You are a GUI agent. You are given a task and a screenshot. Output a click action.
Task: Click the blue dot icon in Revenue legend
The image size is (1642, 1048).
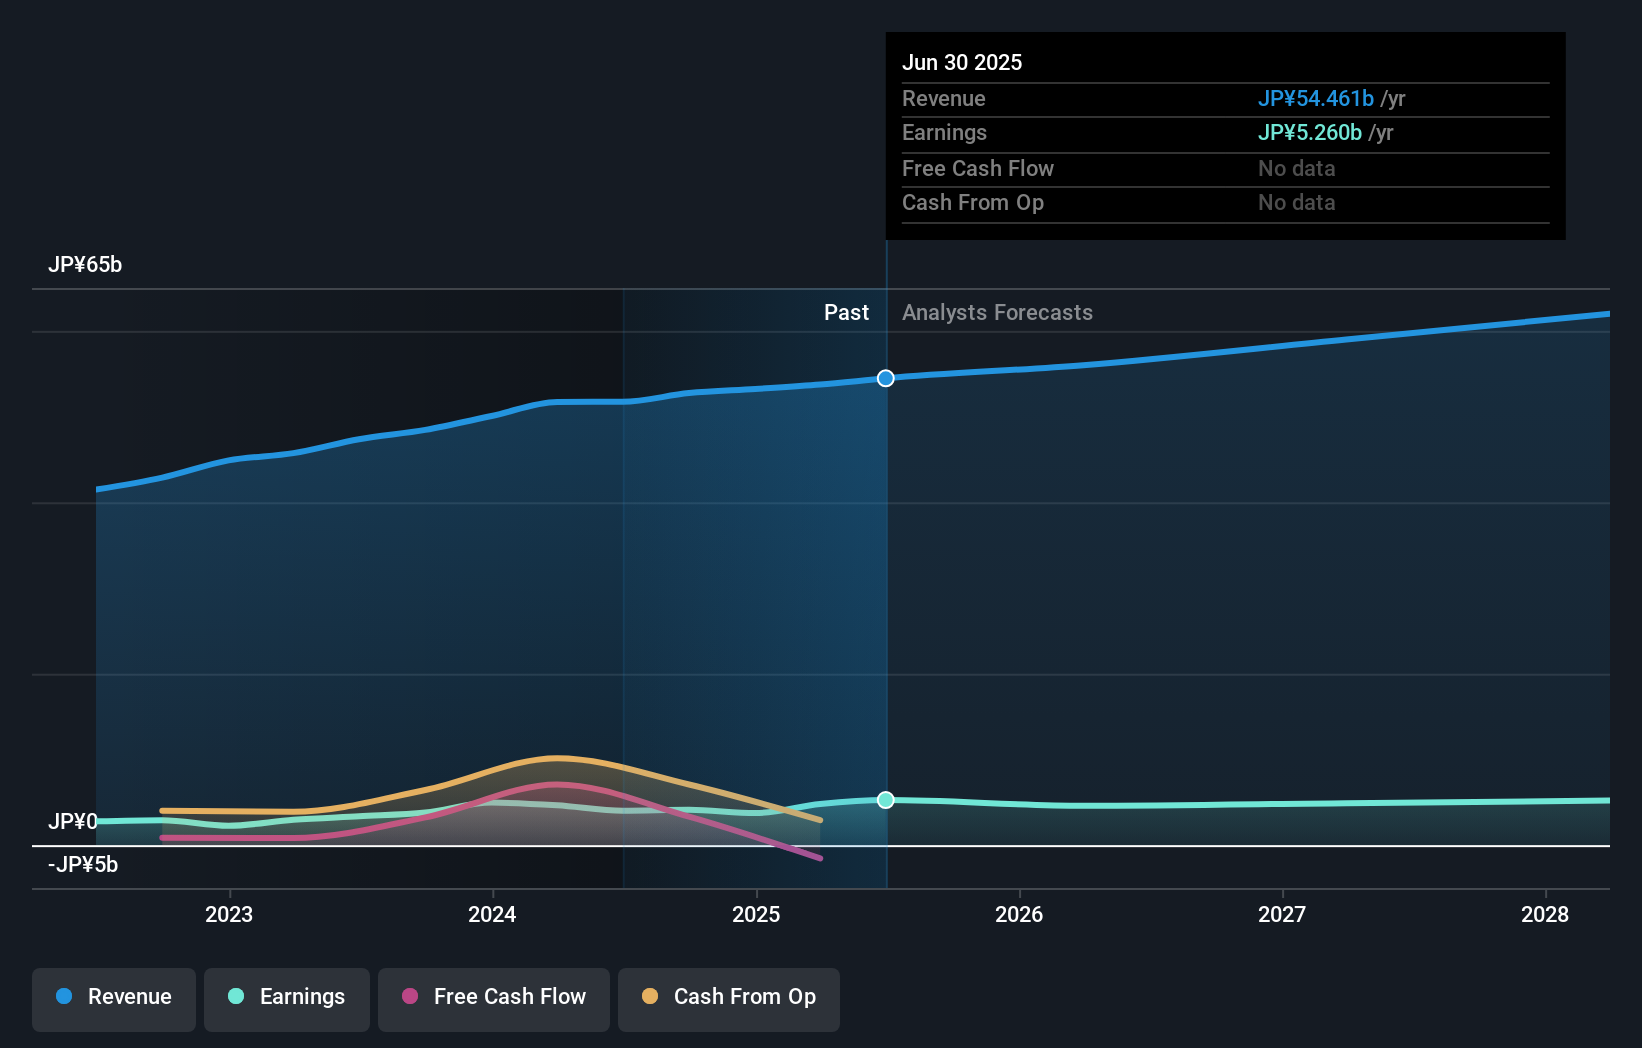tap(62, 997)
